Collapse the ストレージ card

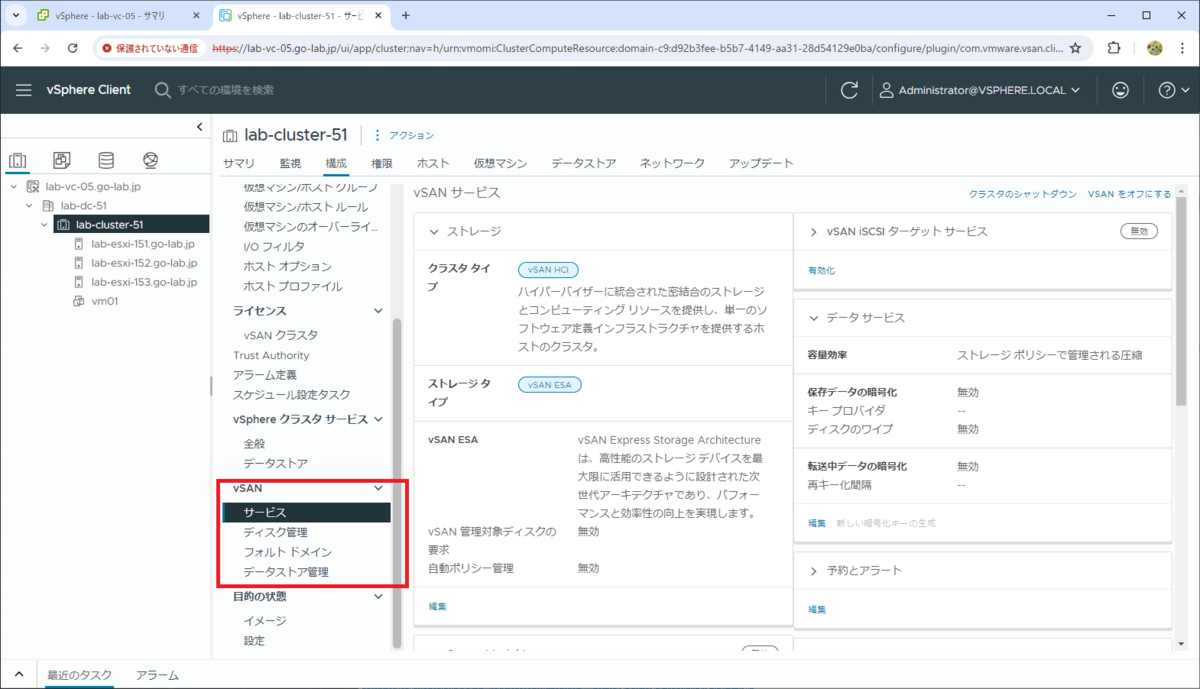click(x=434, y=231)
